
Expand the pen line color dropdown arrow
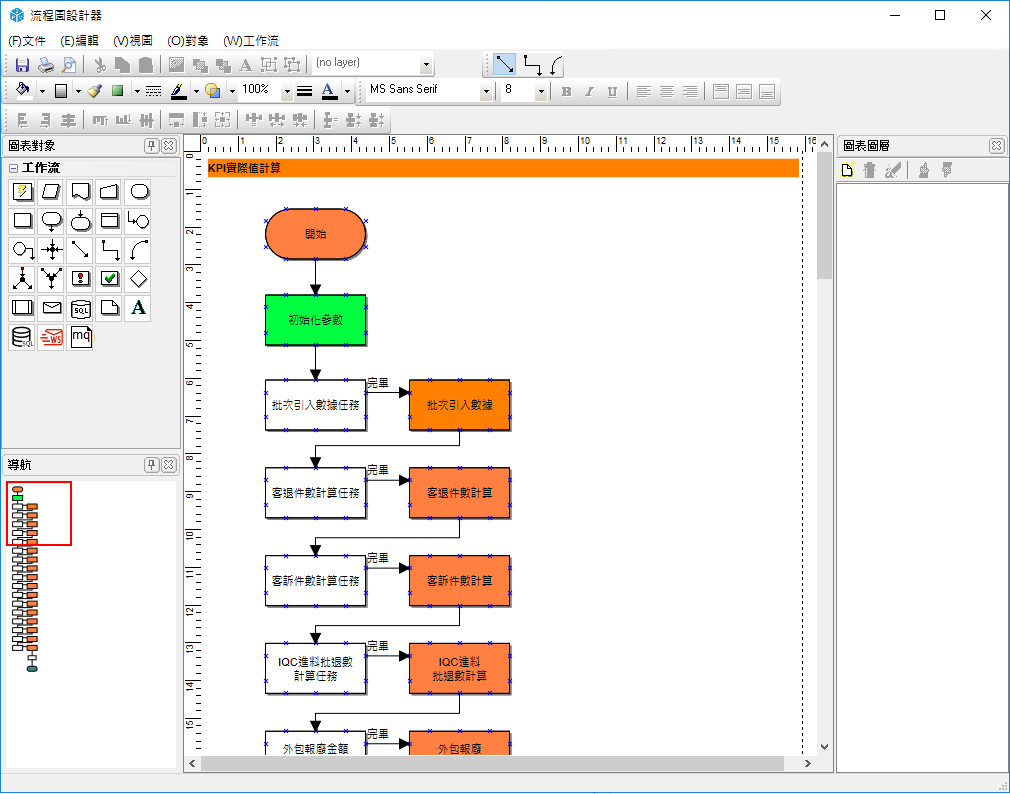click(x=196, y=91)
